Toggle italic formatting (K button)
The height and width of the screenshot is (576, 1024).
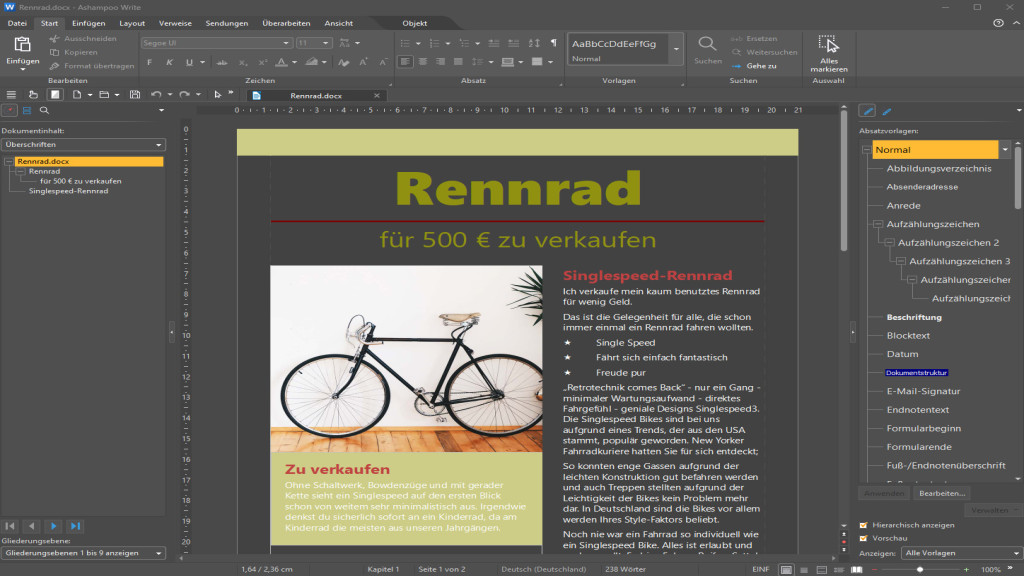coord(168,62)
